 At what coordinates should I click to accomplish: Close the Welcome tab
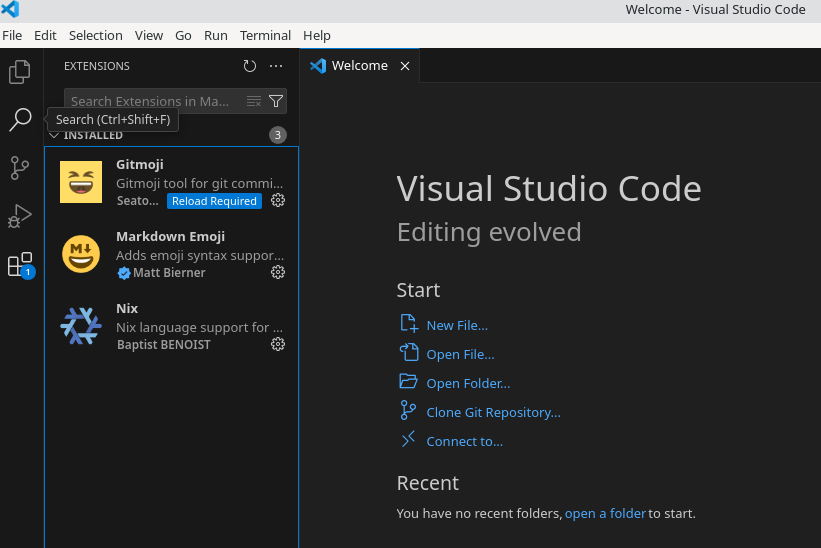click(405, 66)
